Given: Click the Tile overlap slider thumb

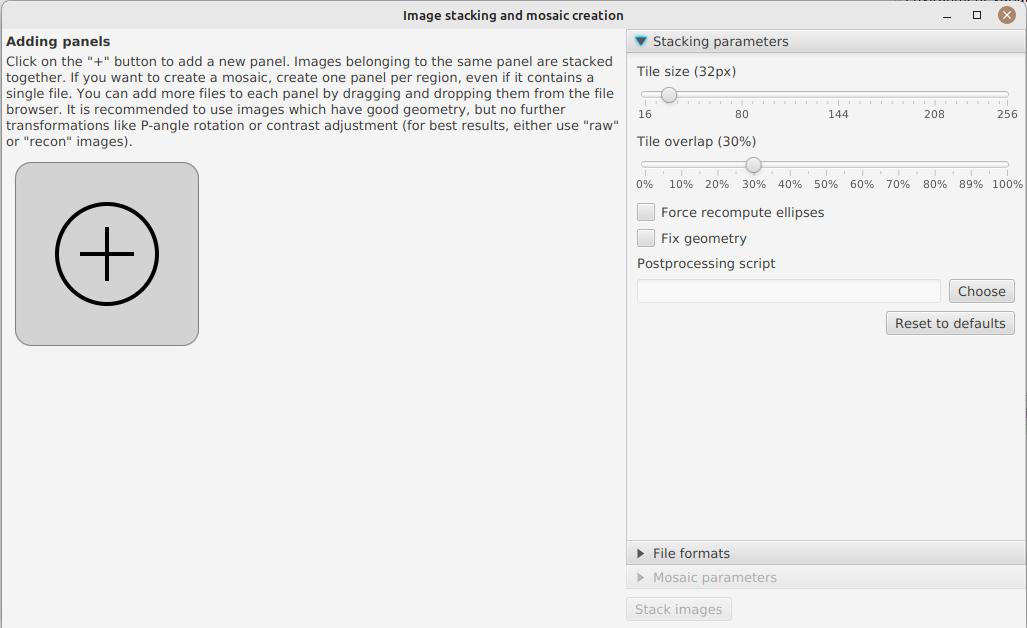Looking at the screenshot, I should coord(753,165).
